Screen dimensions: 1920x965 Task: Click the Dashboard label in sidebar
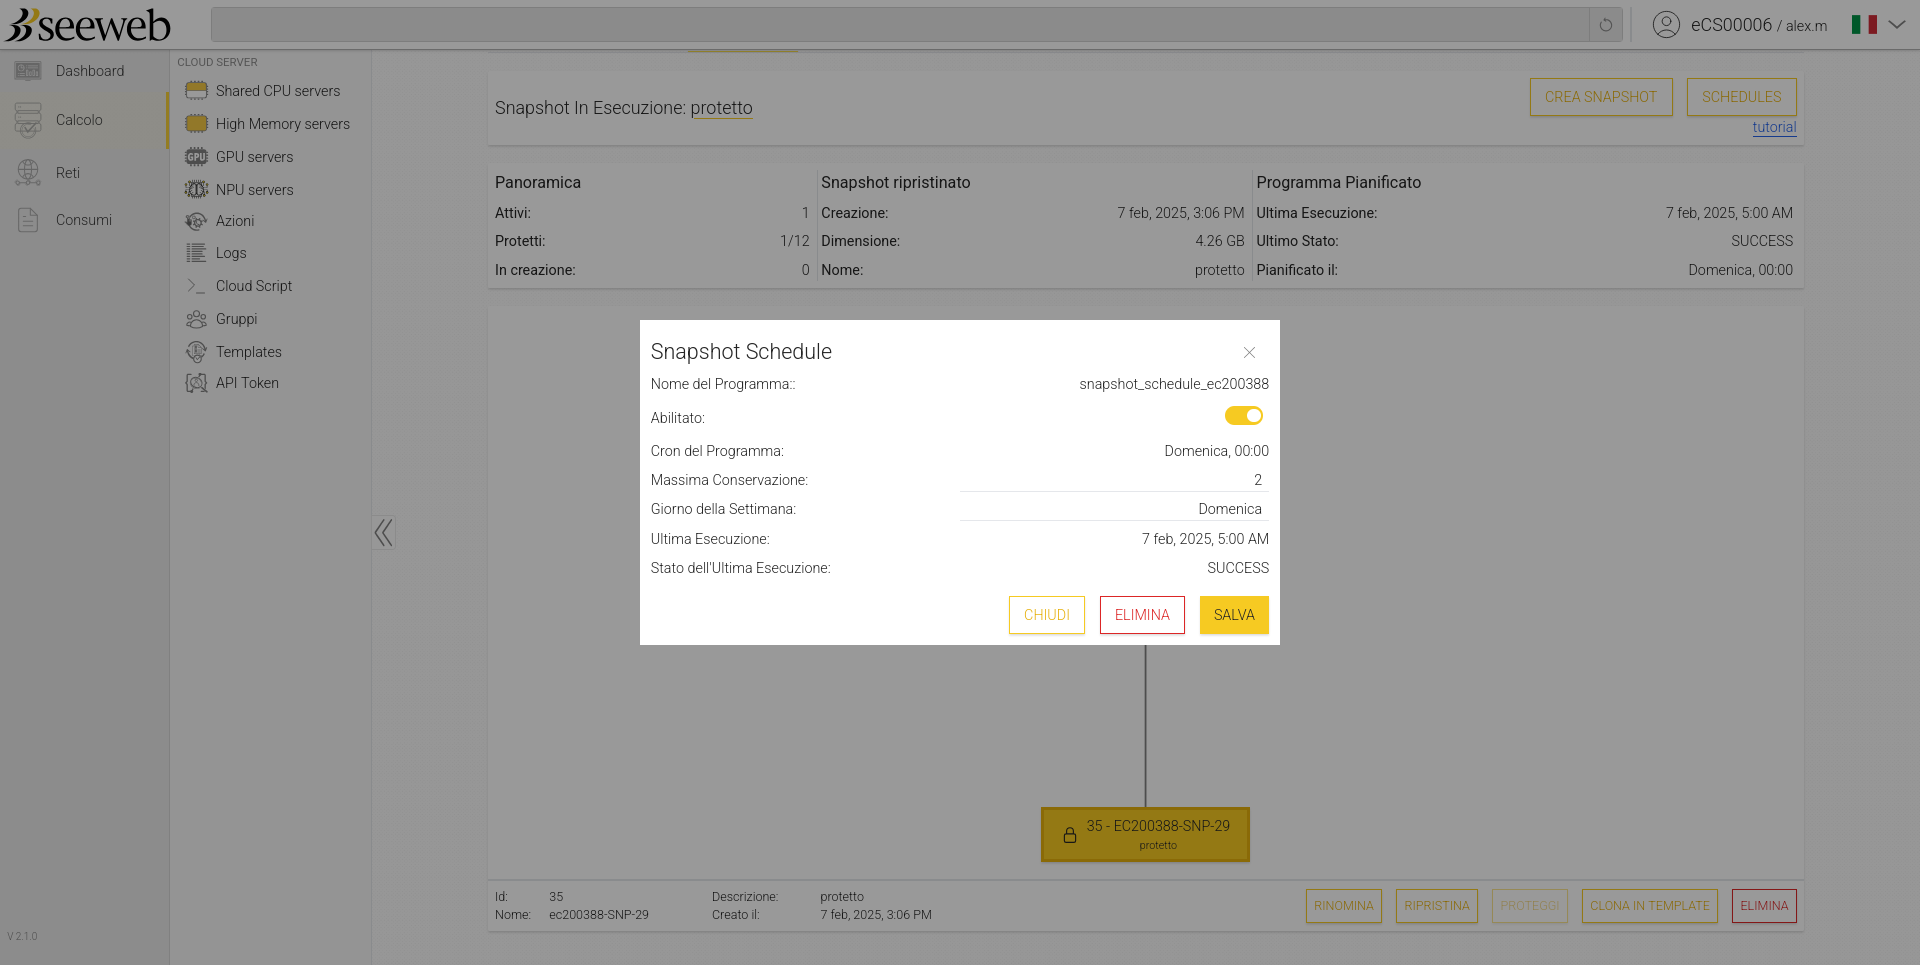tap(90, 71)
